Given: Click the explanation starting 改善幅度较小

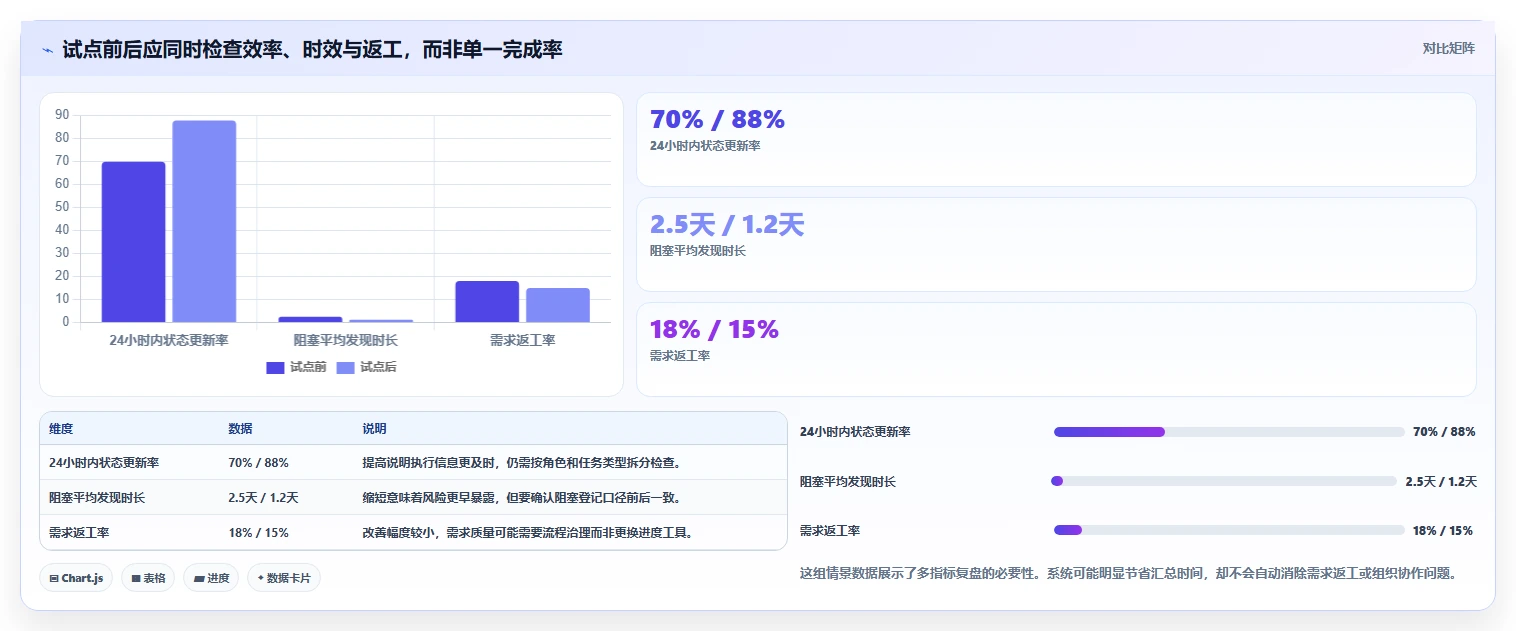Looking at the screenshot, I should [x=528, y=533].
